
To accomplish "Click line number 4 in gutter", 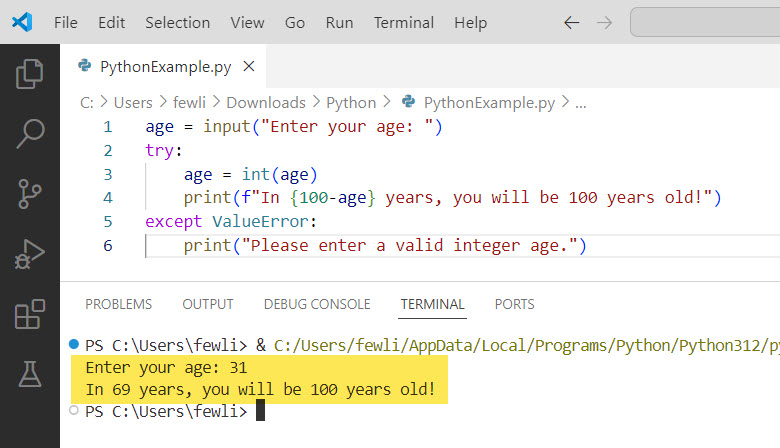I will 107,198.
